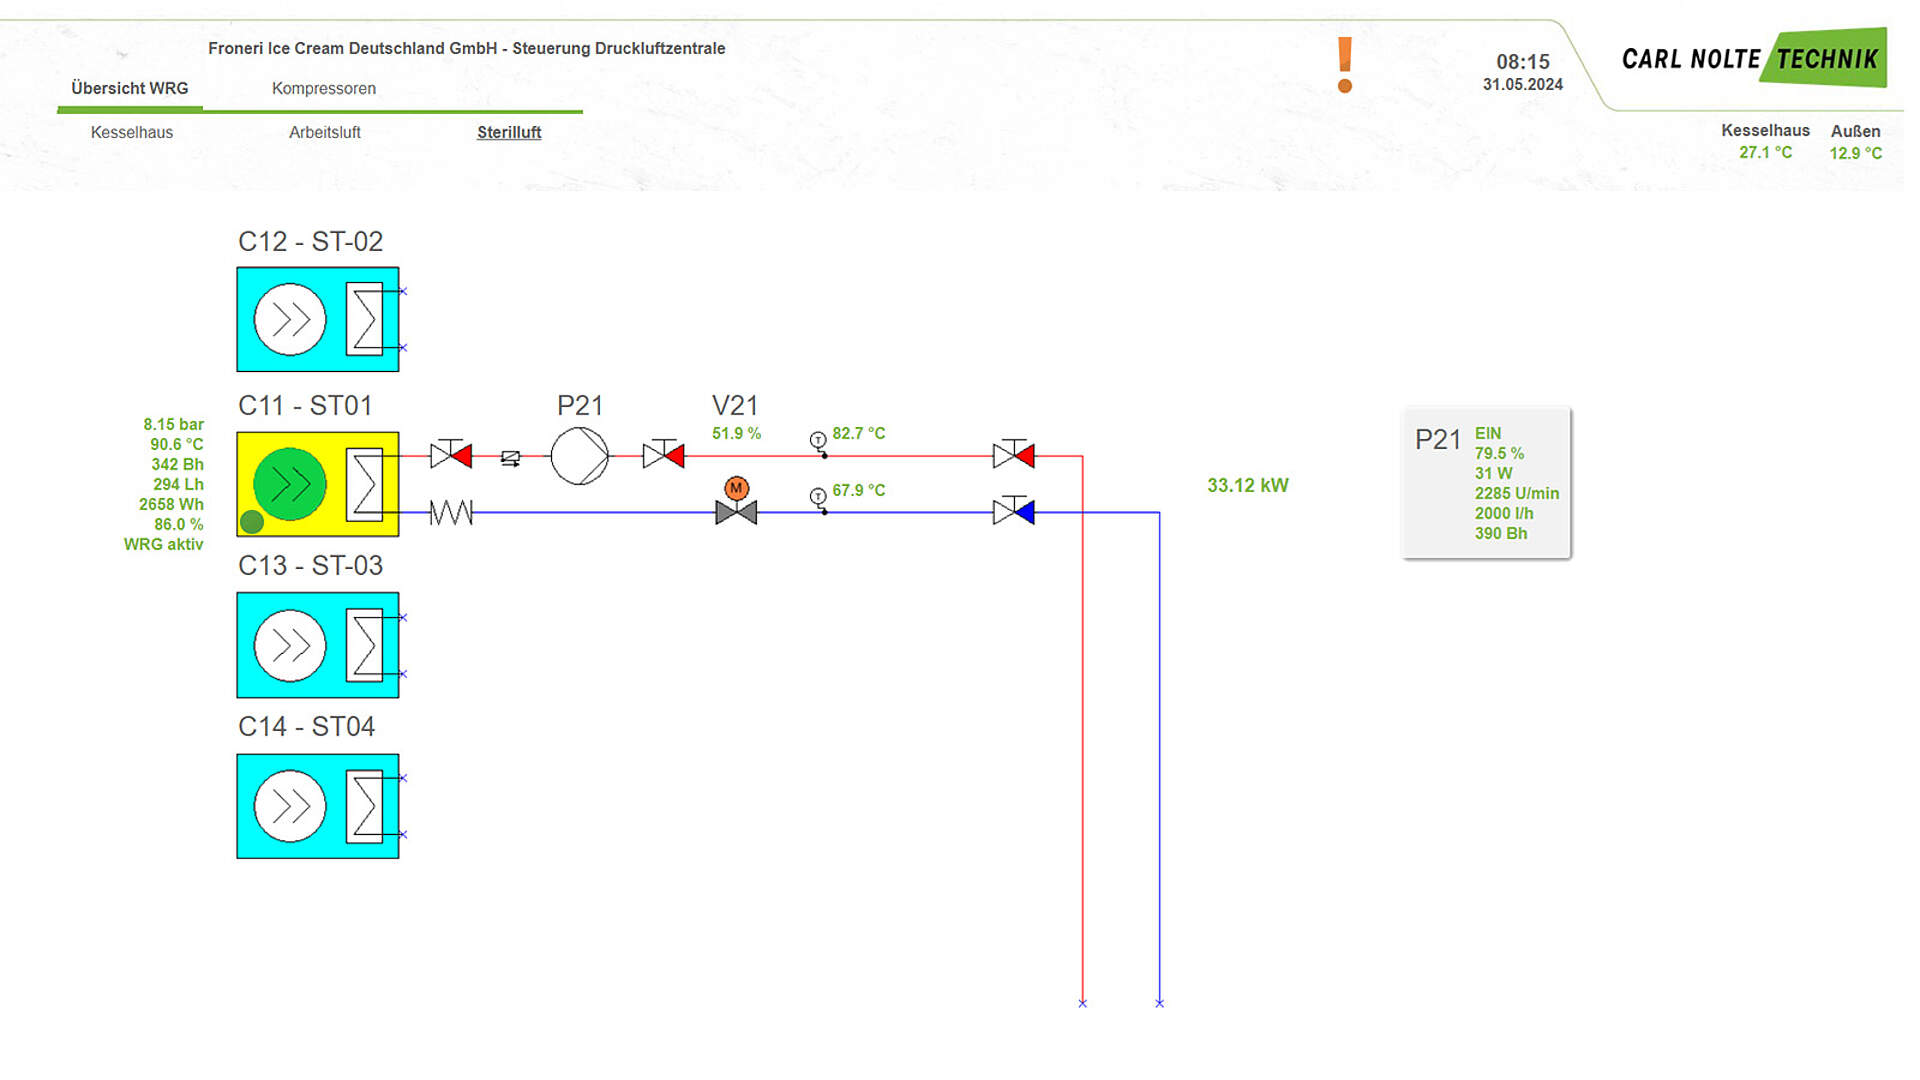Open the Übersicht WRG tab
Image resolution: width=1920 pixels, height=1080 pixels.
click(x=130, y=88)
